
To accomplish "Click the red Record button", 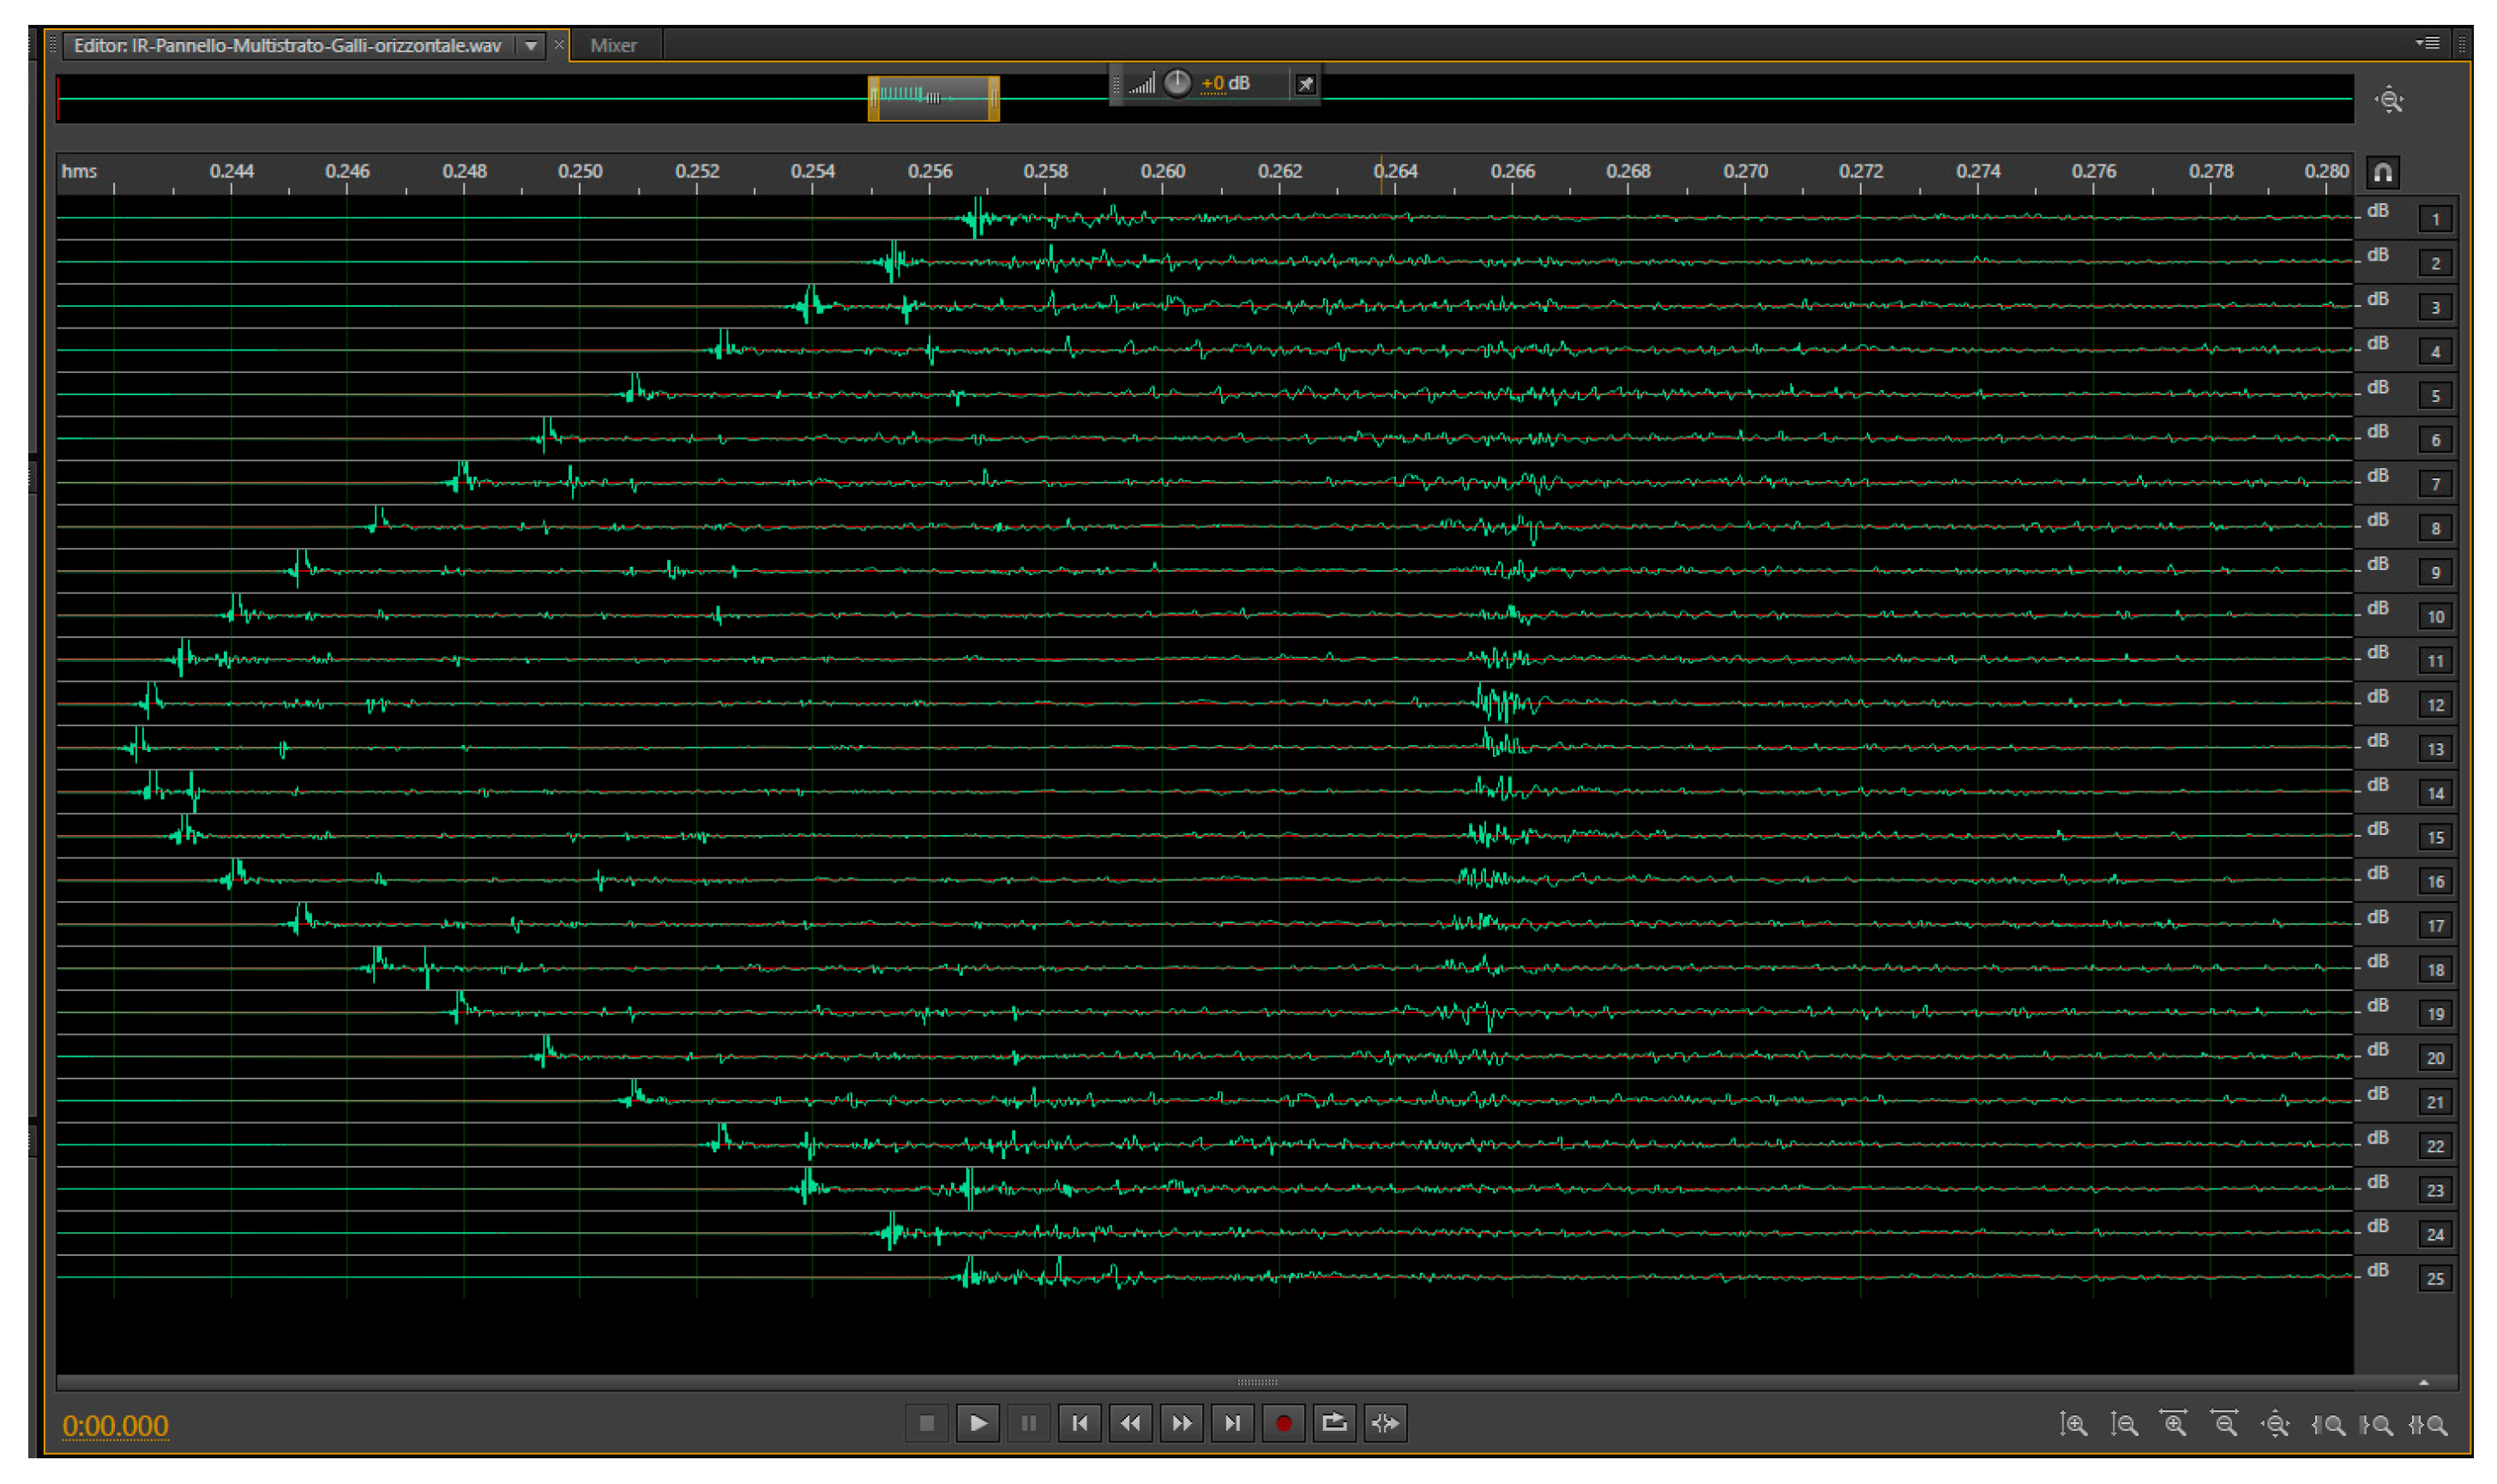I will click(x=1282, y=1422).
